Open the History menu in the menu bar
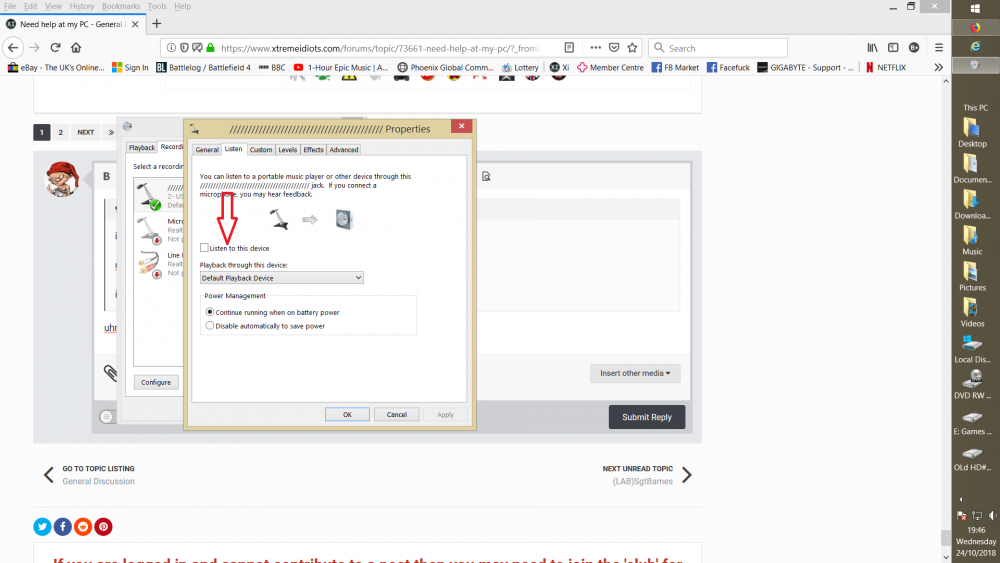1000x563 pixels. click(82, 6)
